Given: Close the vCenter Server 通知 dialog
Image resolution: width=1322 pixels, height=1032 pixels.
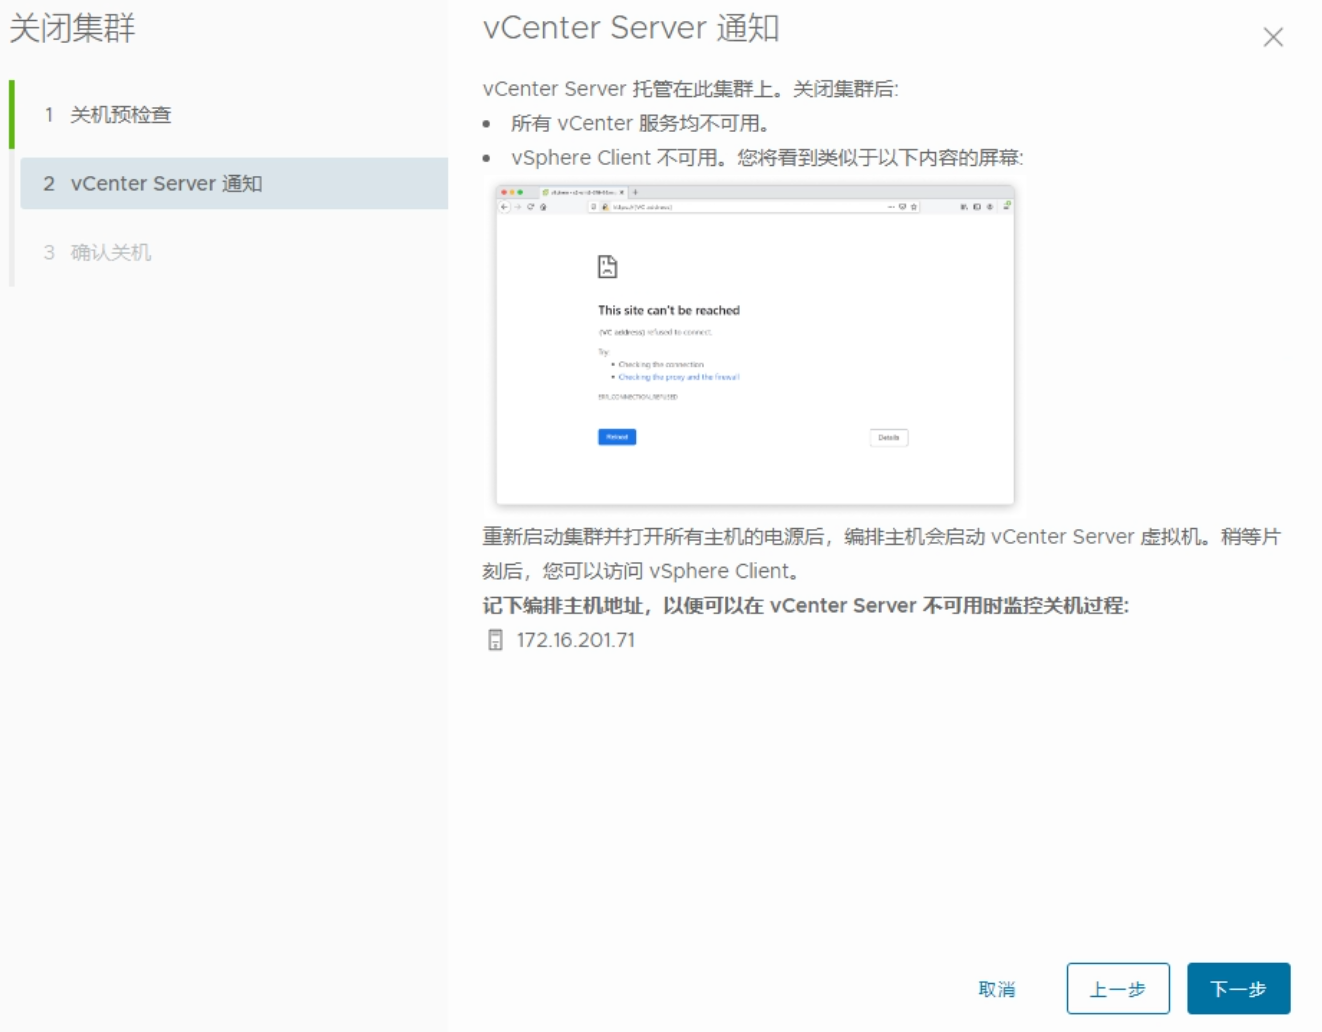Looking at the screenshot, I should click(1272, 38).
